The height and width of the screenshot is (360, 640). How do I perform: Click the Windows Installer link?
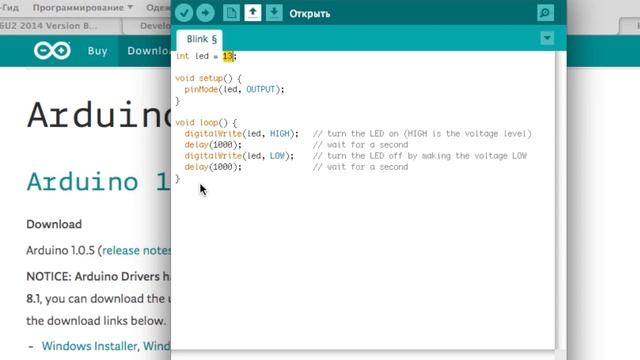[89, 346]
